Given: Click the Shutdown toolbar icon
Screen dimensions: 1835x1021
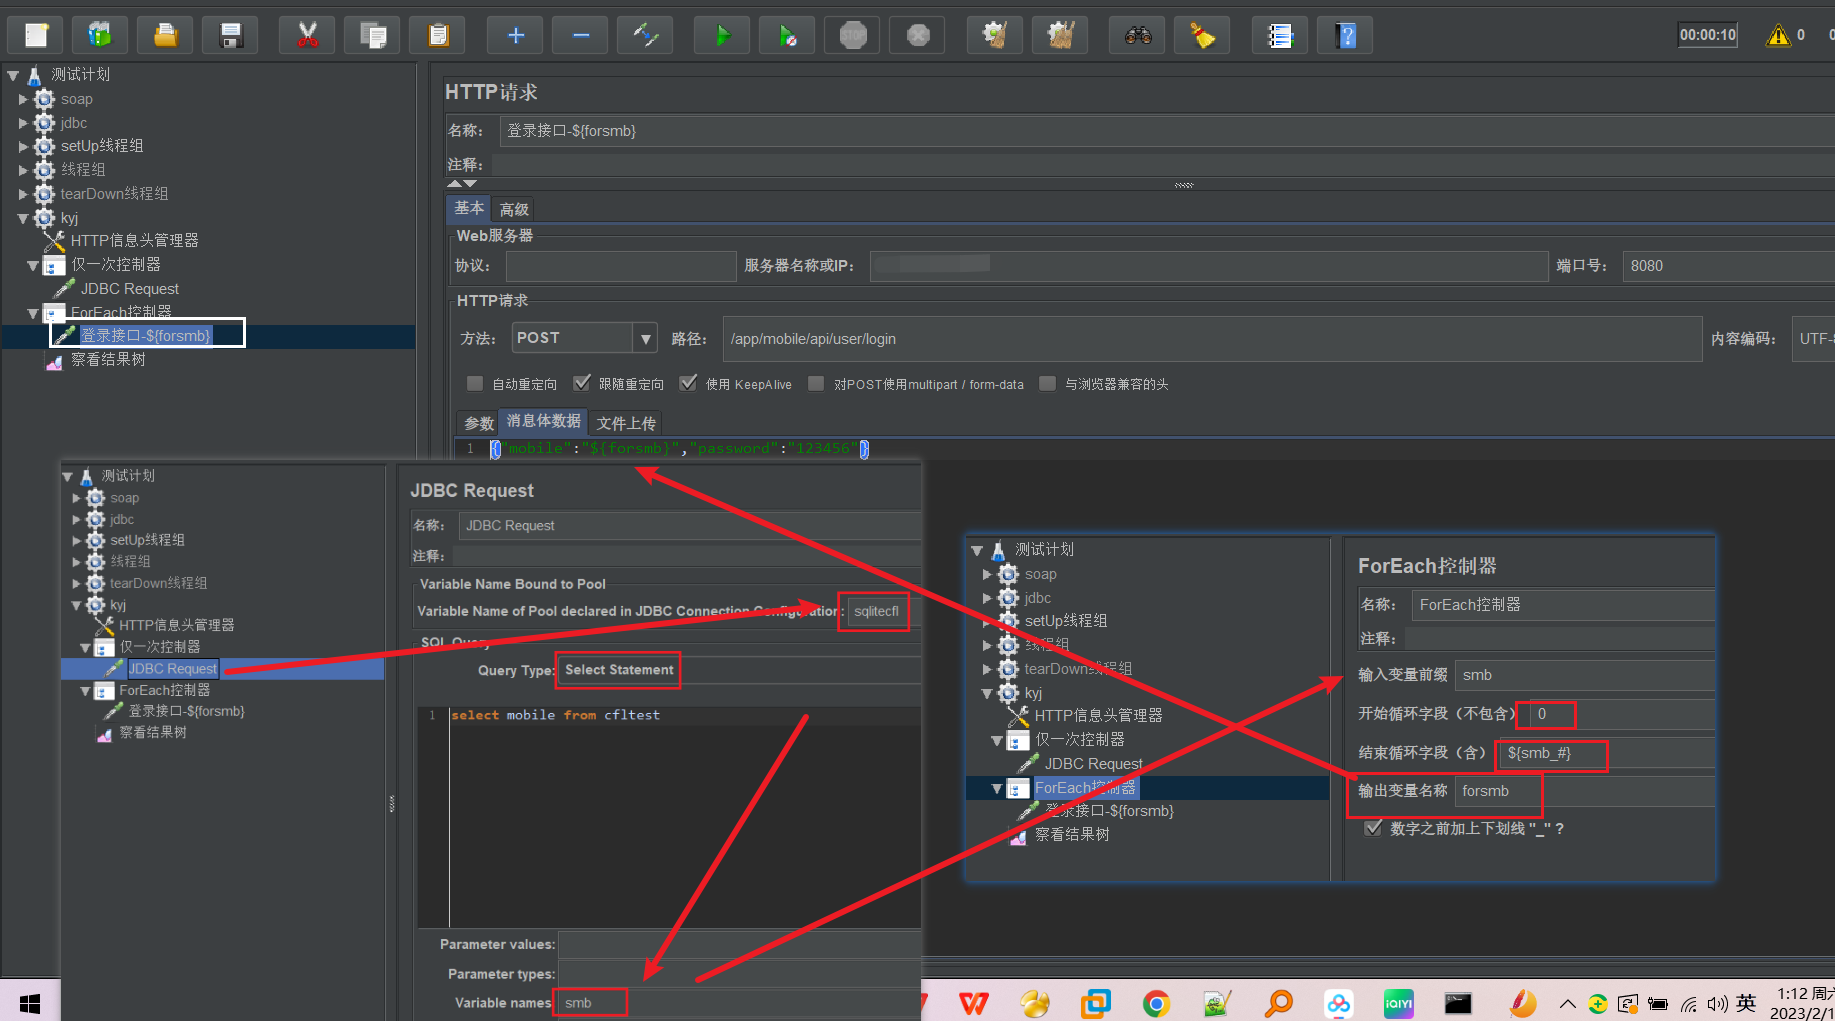Looking at the screenshot, I should click(x=918, y=36).
